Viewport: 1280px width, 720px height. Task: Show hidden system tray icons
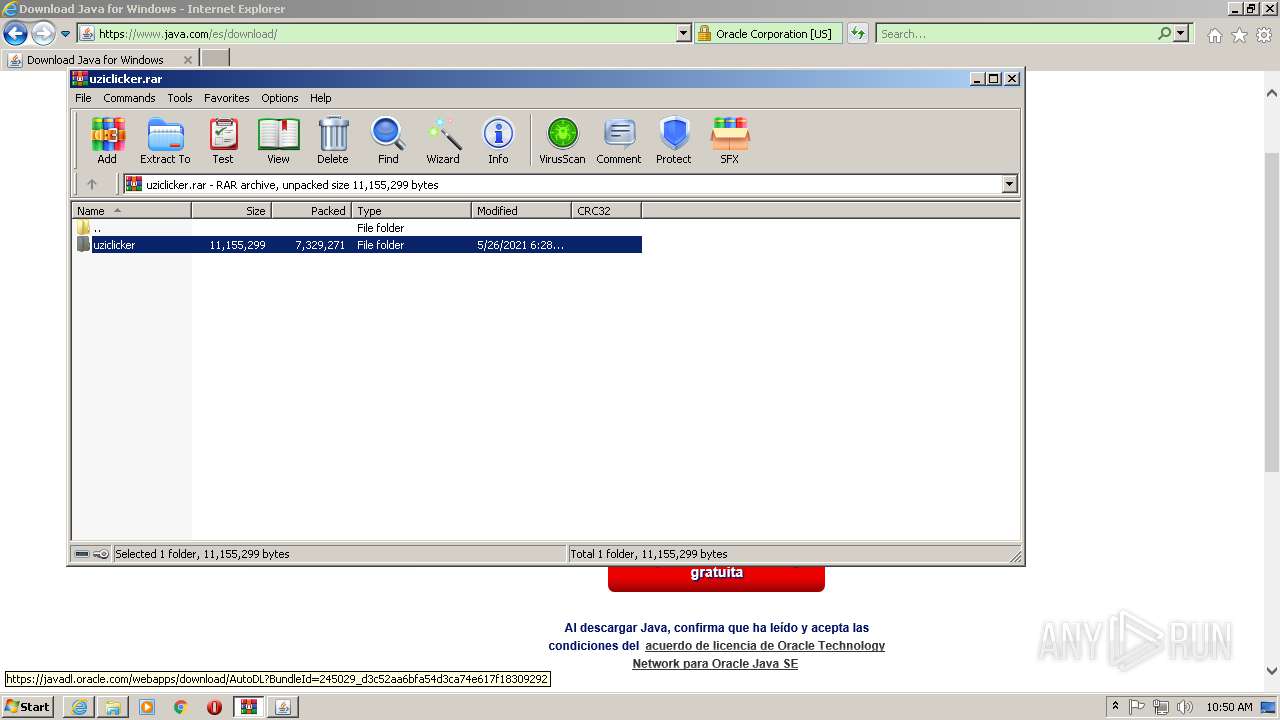1116,706
